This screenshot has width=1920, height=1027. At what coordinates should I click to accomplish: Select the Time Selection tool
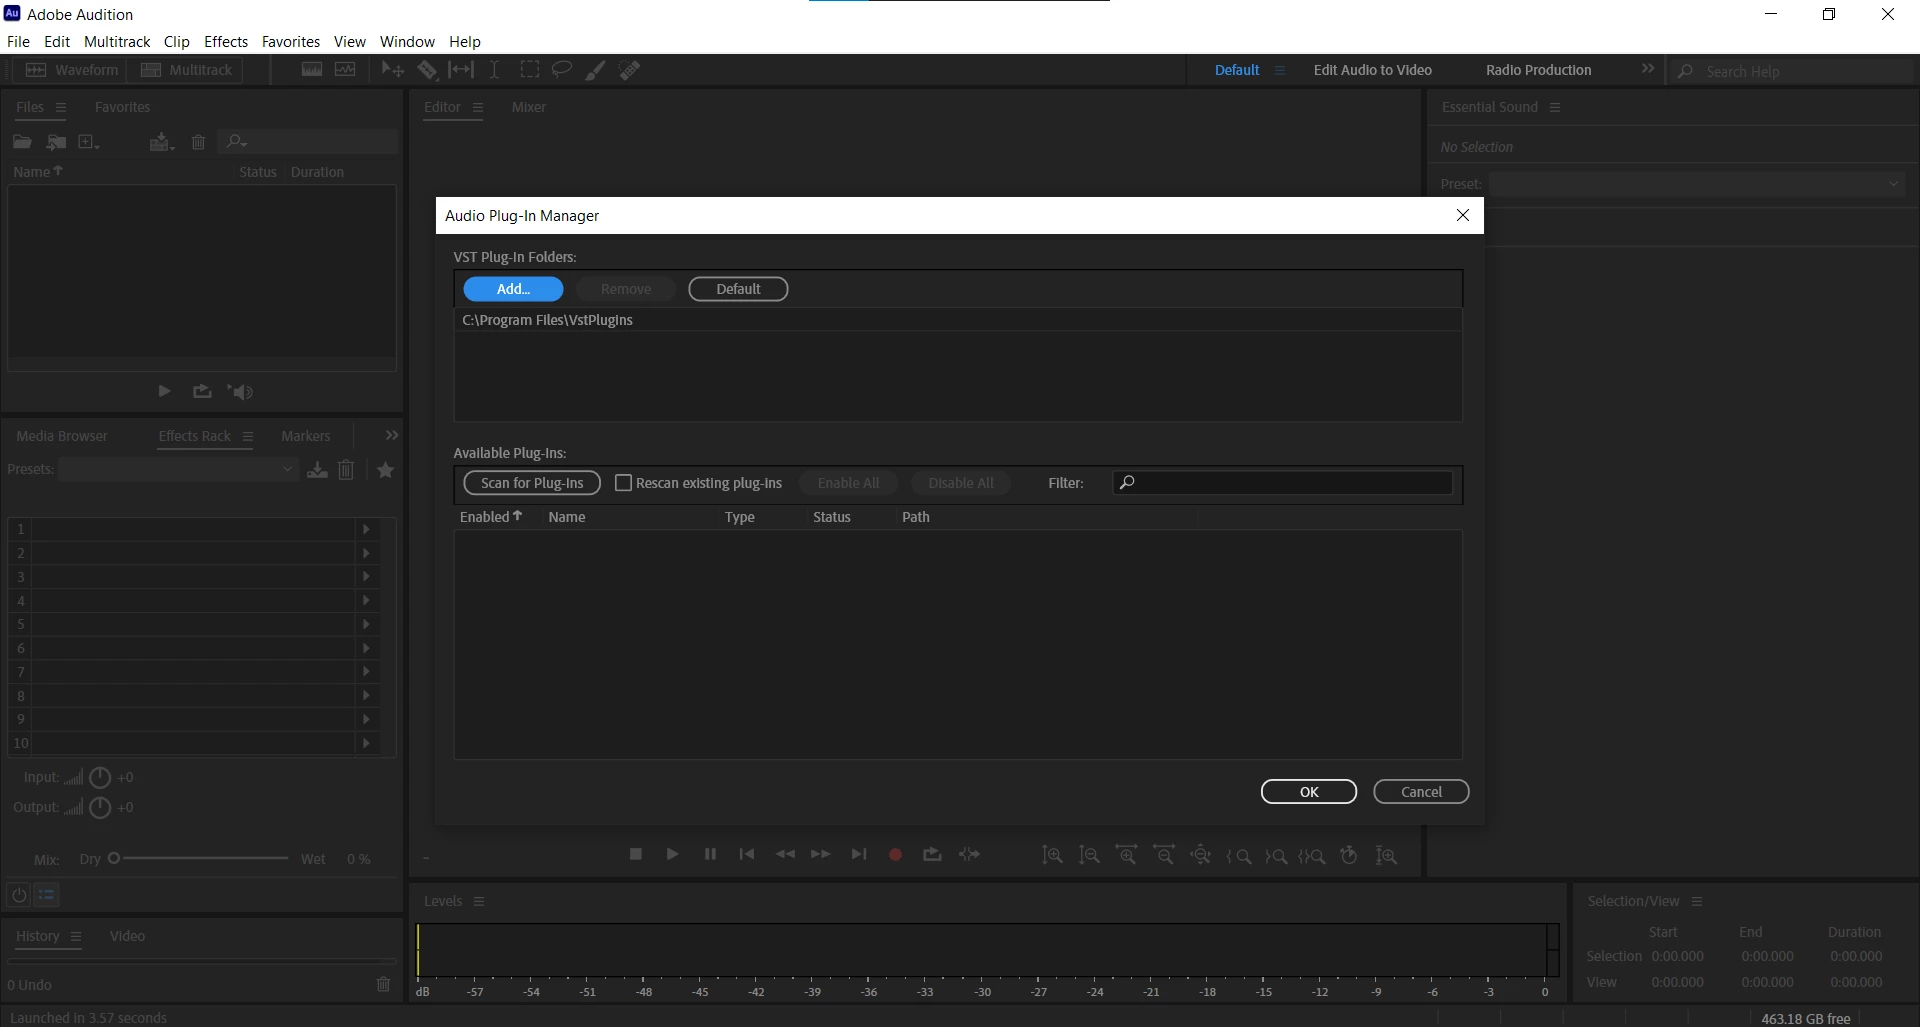pyautogui.click(x=495, y=70)
